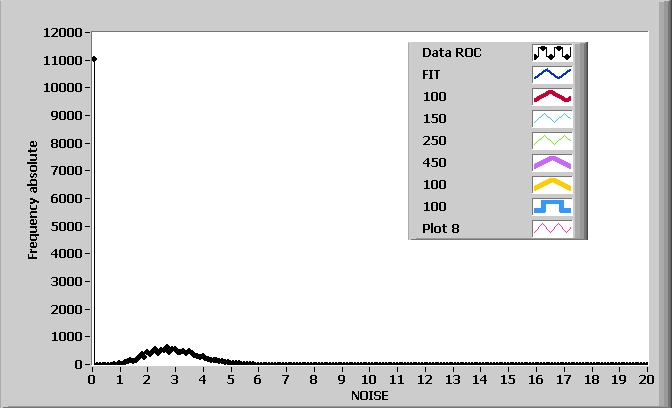Click the Frequency absolute y-axis label
The height and width of the screenshot is (408, 672).
[x=33, y=200]
